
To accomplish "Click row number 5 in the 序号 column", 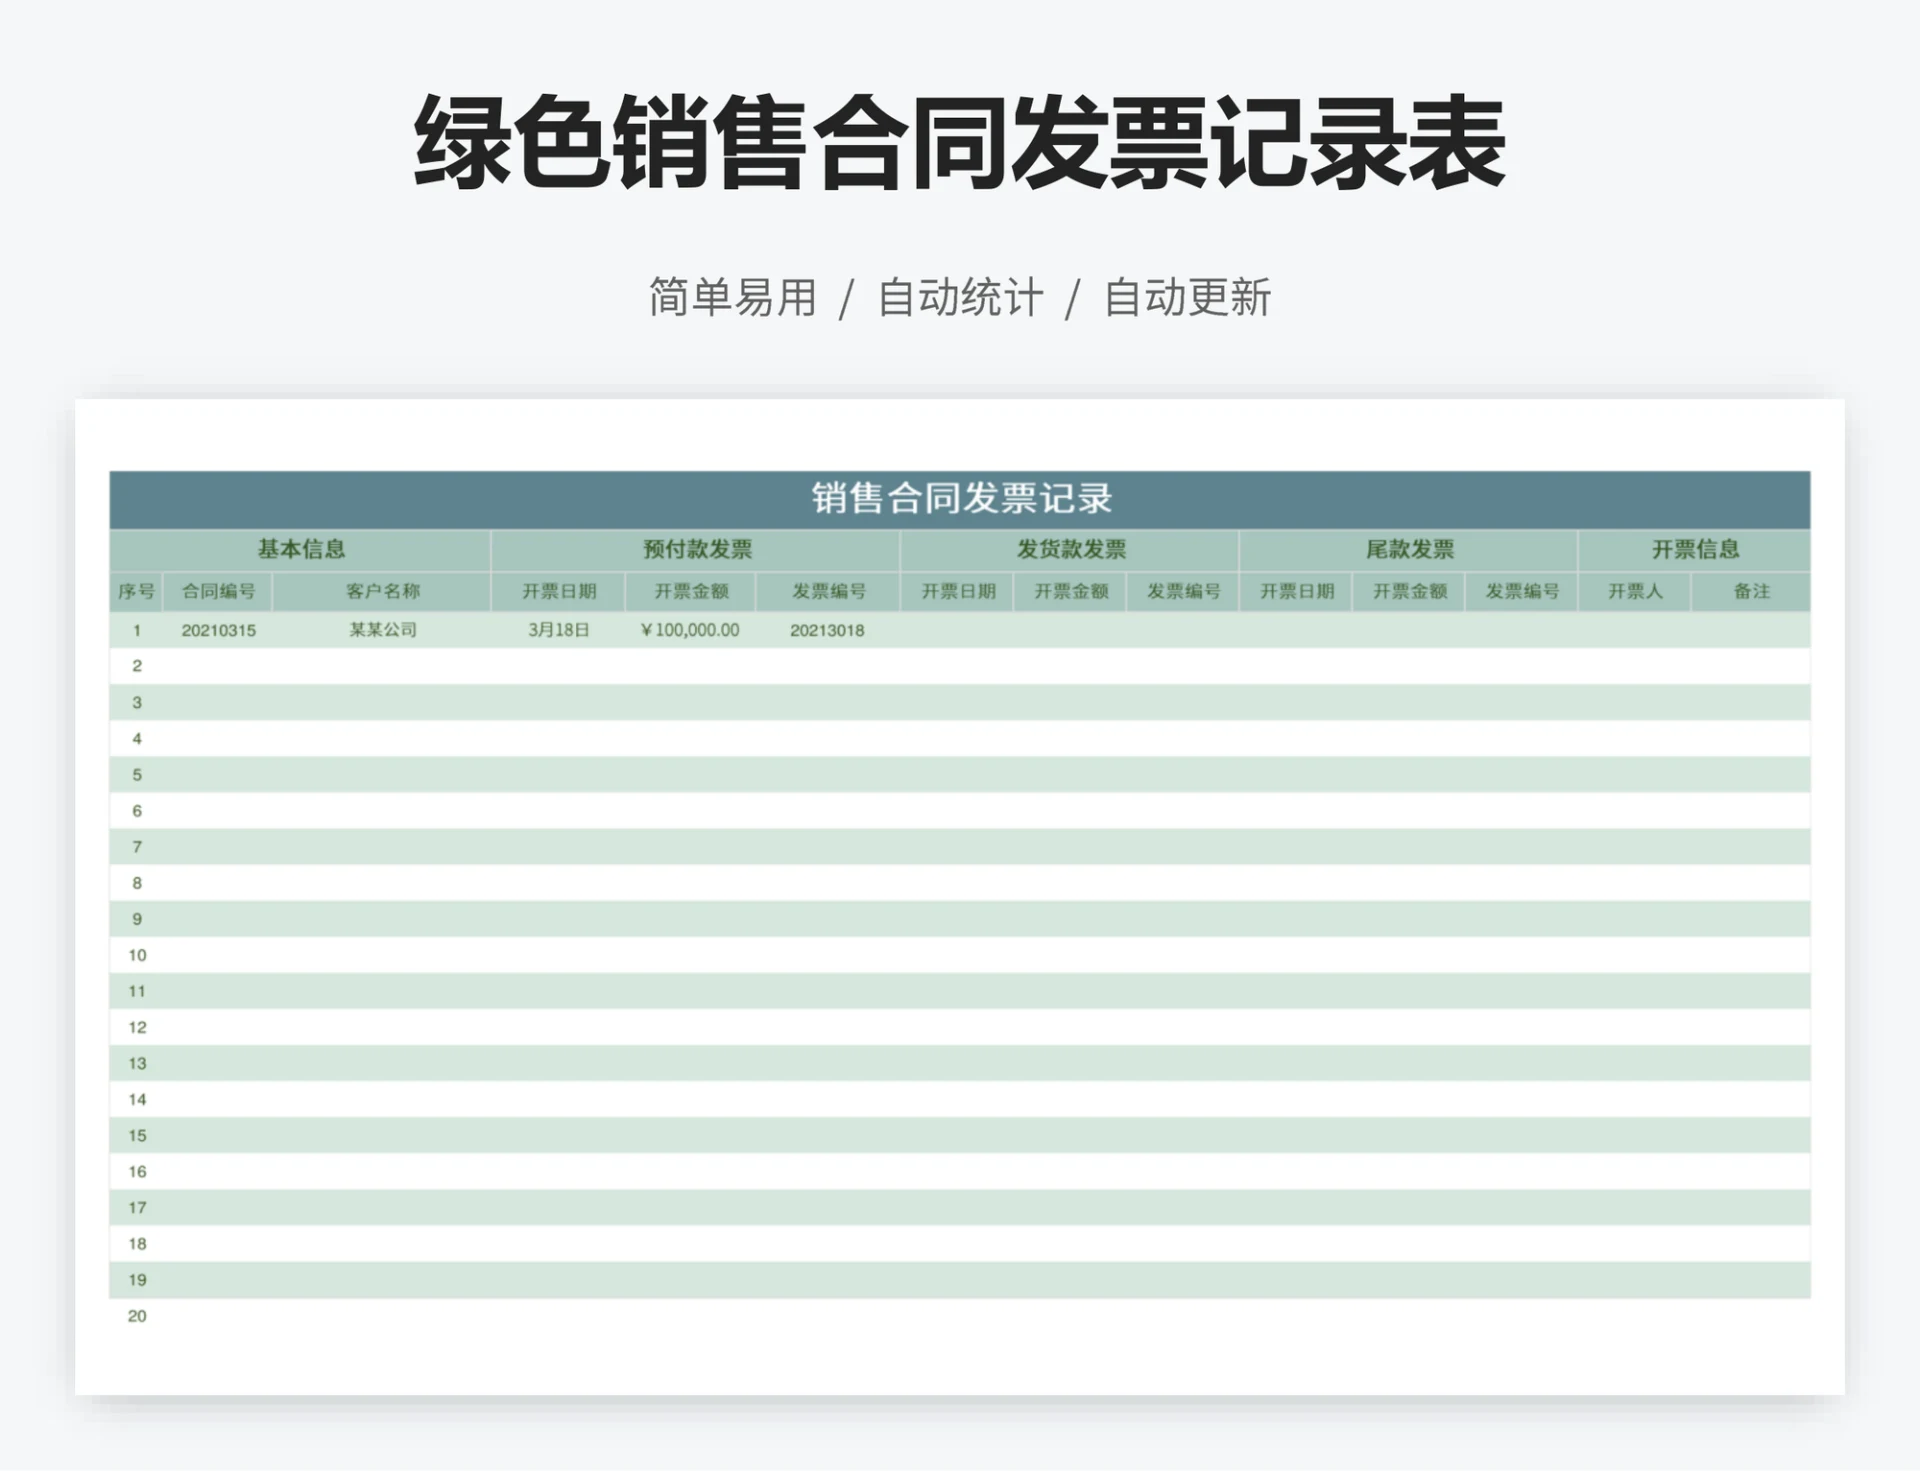I will pos(136,774).
